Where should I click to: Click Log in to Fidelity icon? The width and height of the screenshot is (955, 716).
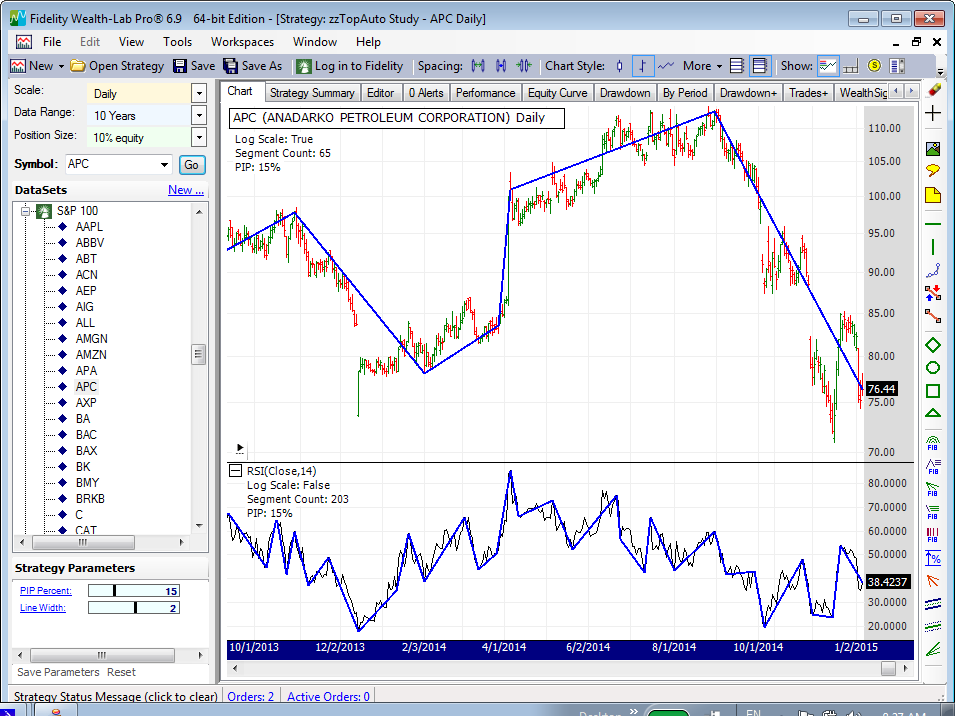pyautogui.click(x=303, y=66)
